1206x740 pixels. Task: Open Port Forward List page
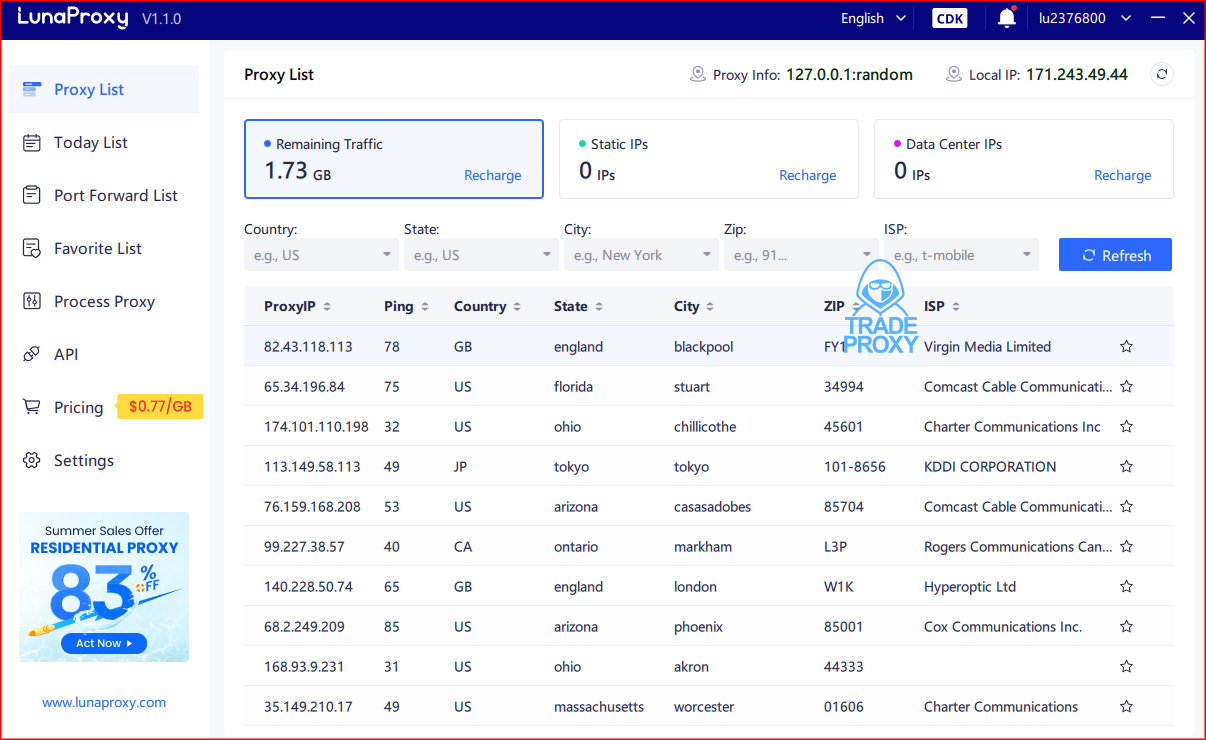[x=104, y=195]
